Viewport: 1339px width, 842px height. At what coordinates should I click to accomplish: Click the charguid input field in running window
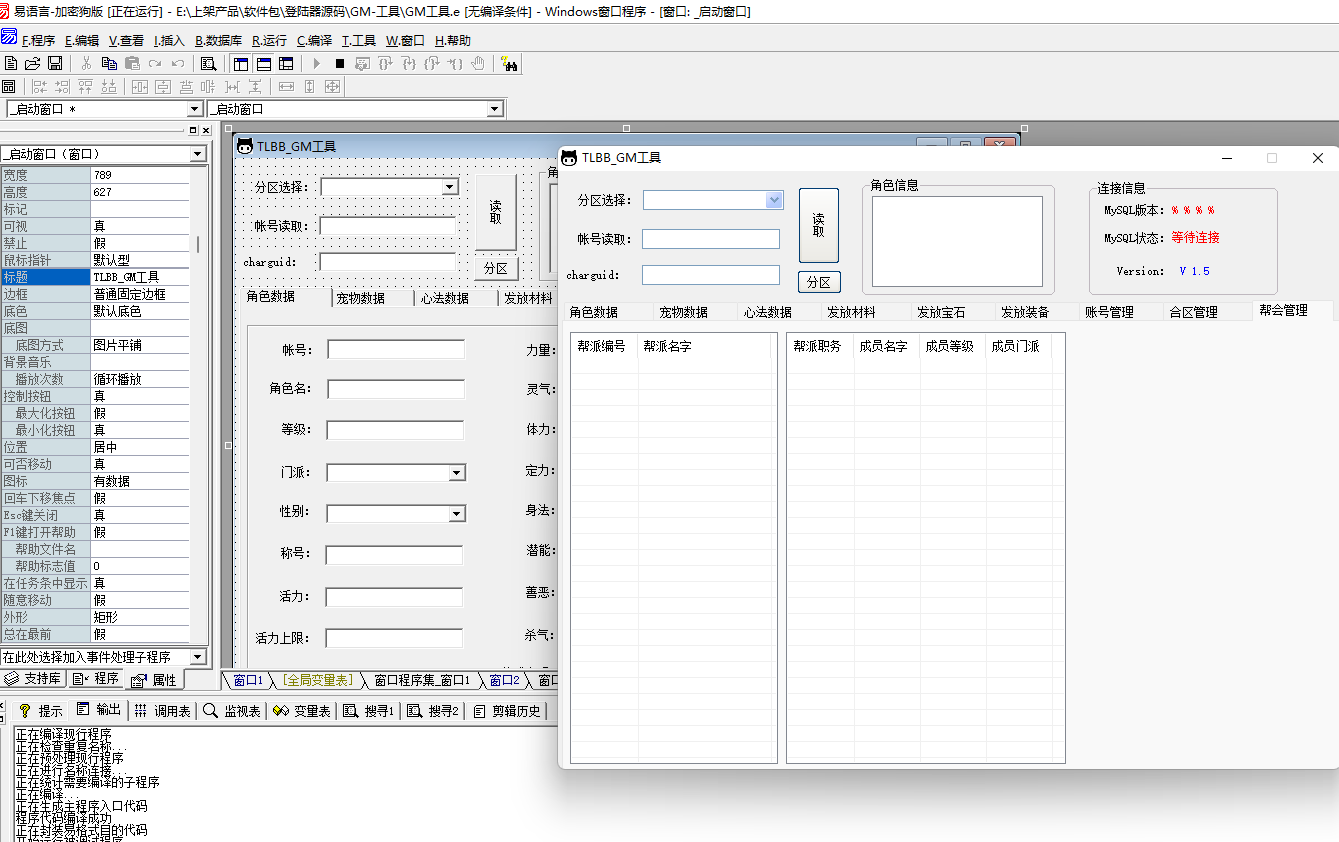[x=710, y=275]
